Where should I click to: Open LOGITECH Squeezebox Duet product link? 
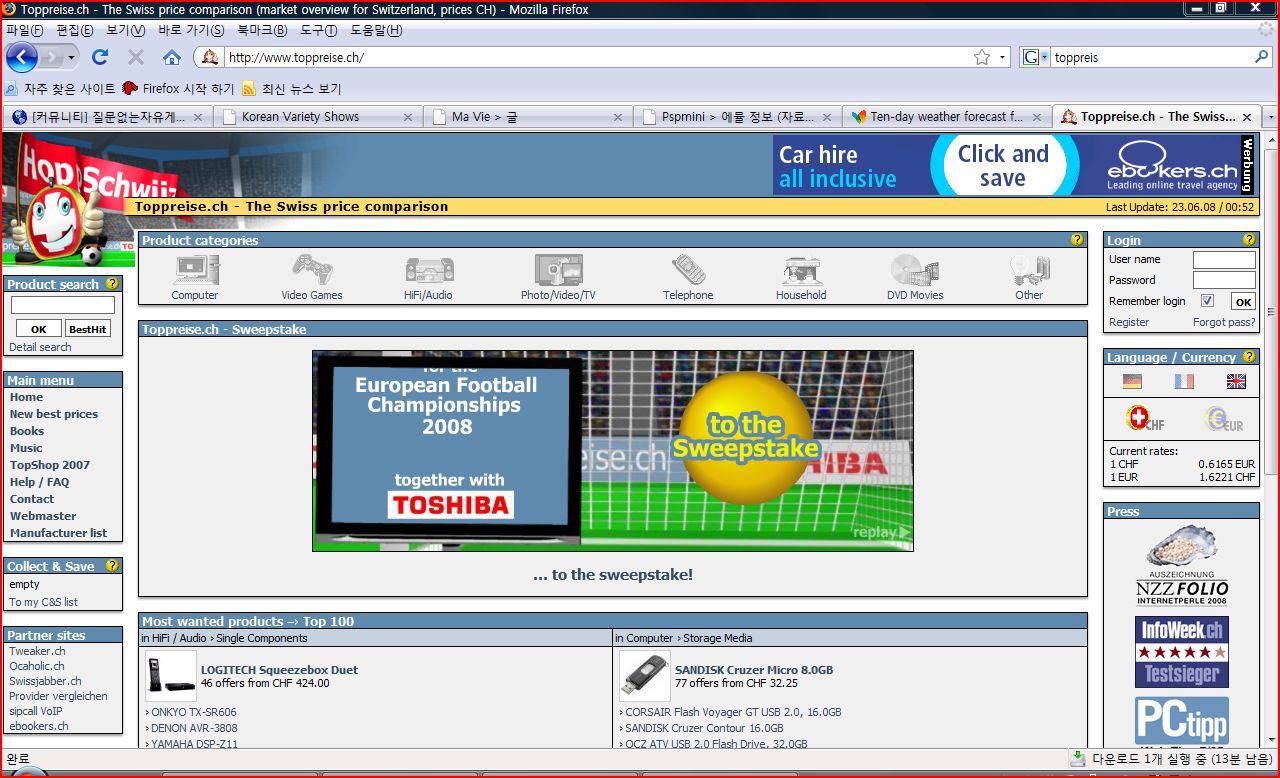point(279,670)
